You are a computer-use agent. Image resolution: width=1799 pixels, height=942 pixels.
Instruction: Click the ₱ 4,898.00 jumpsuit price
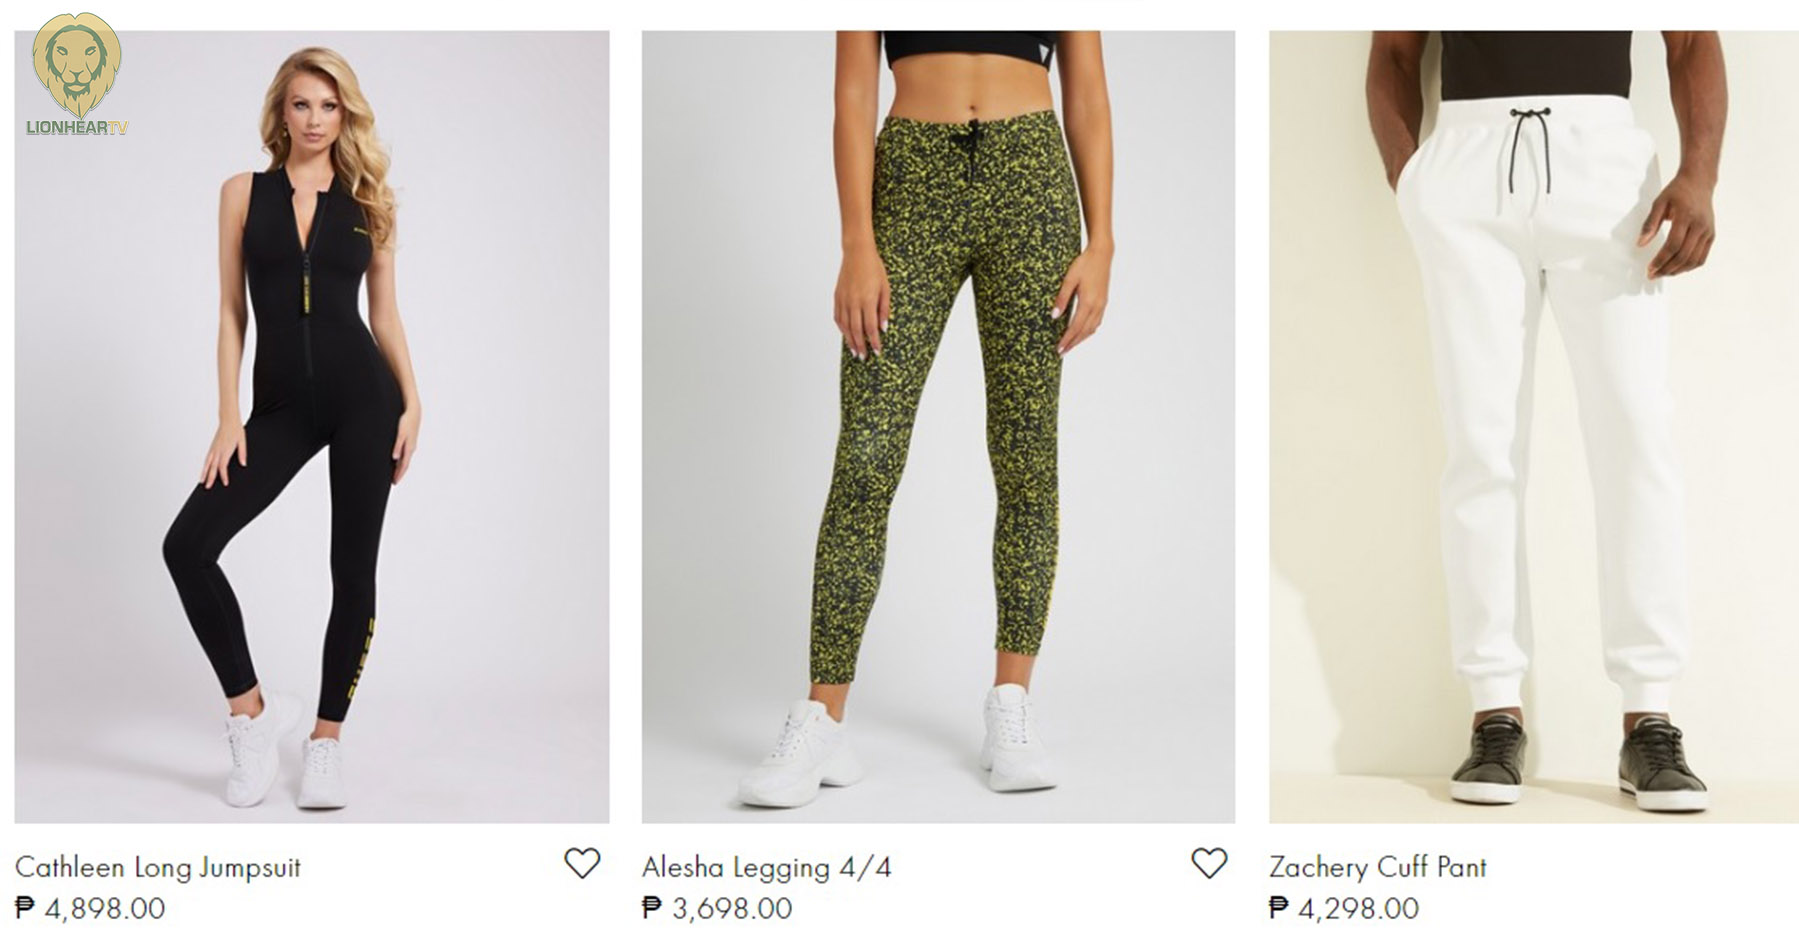(90, 909)
